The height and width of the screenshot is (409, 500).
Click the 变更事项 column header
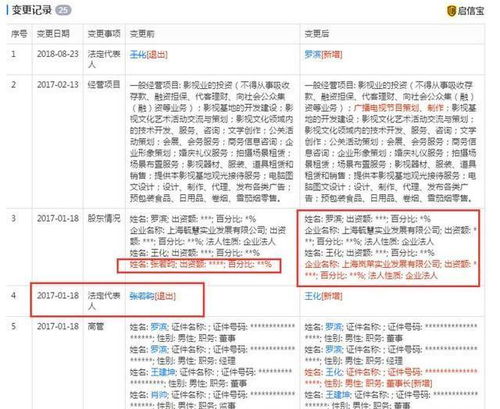[104, 34]
